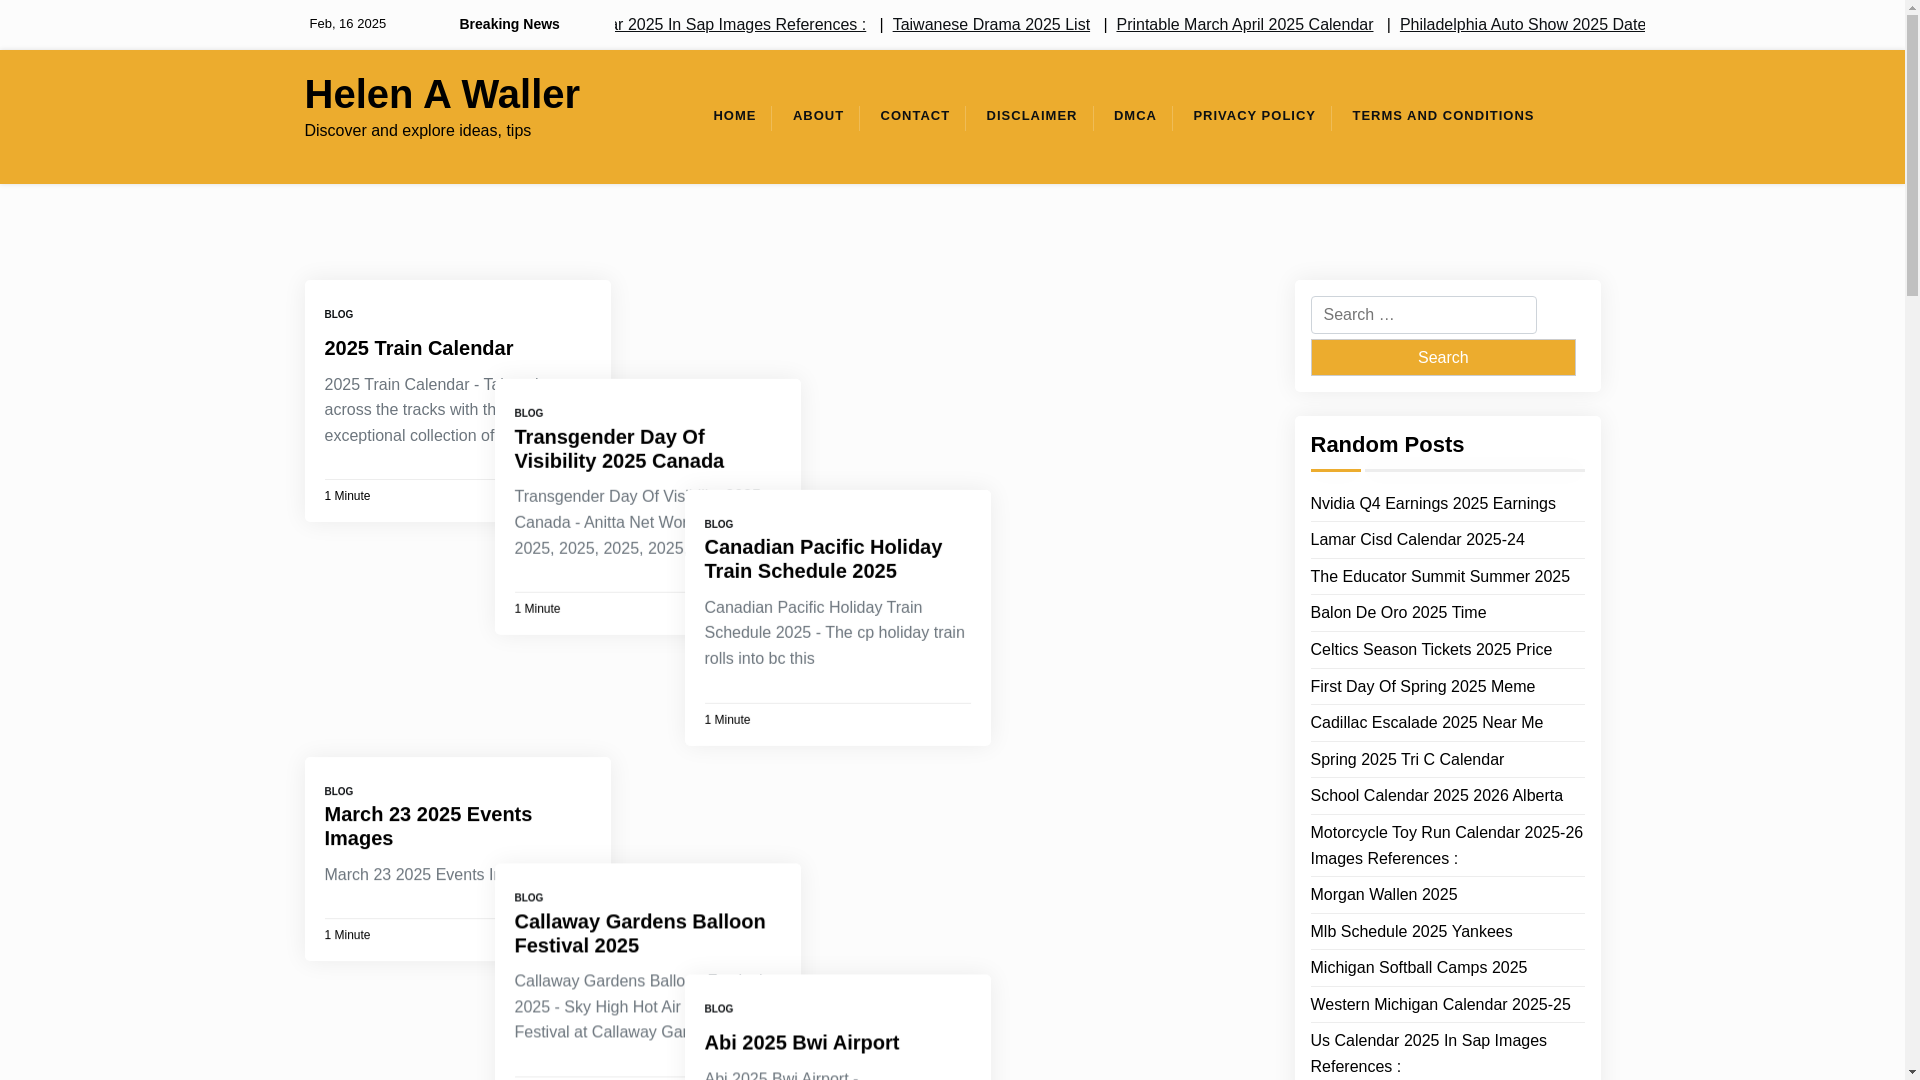Click BLOG tag above Canadian Pacific Holiday post
1920x1080 pixels.
(718, 524)
